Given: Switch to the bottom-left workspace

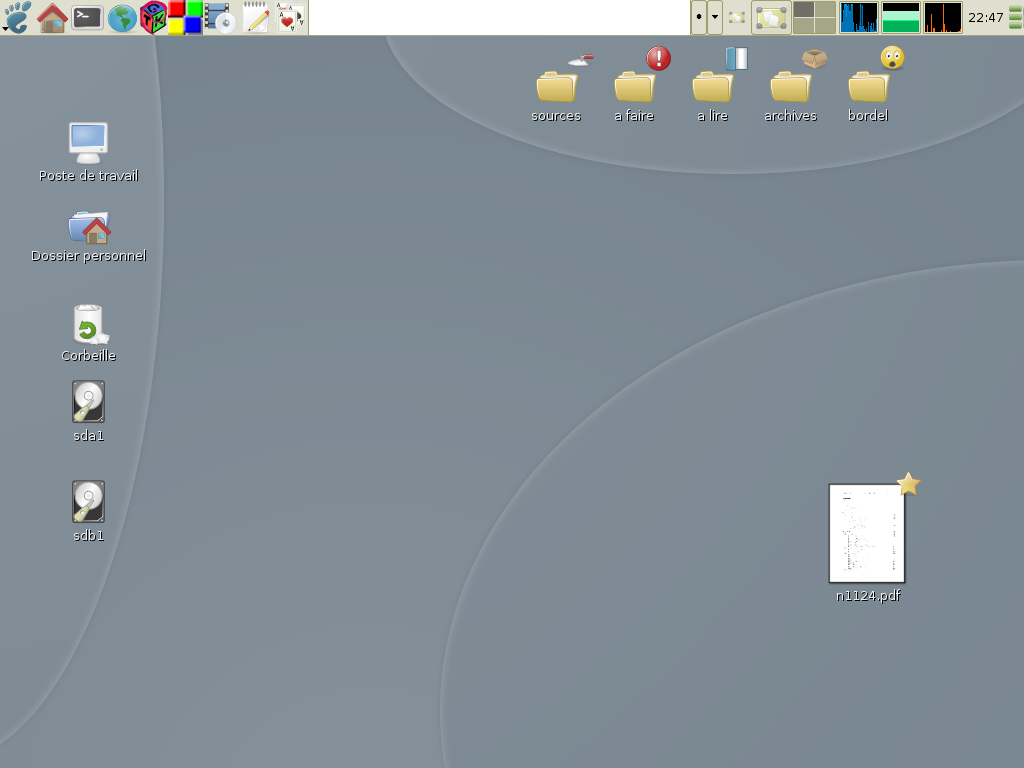Looking at the screenshot, I should 803,26.
